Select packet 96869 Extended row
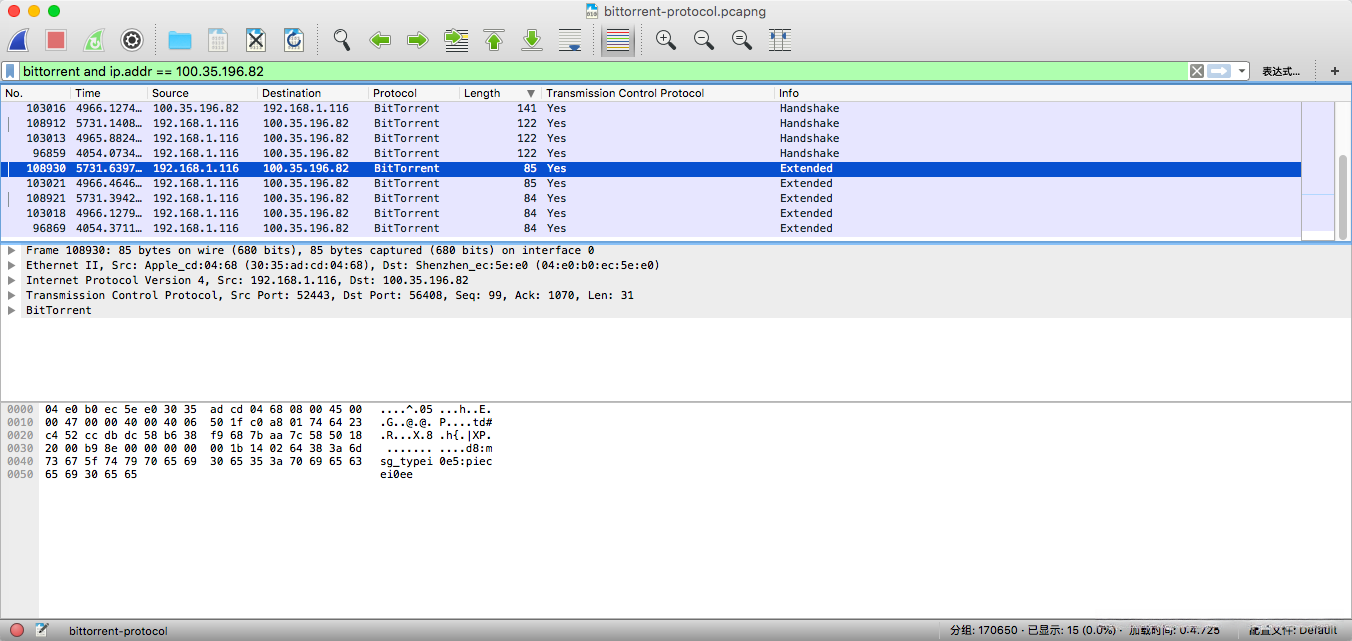 click(651, 228)
